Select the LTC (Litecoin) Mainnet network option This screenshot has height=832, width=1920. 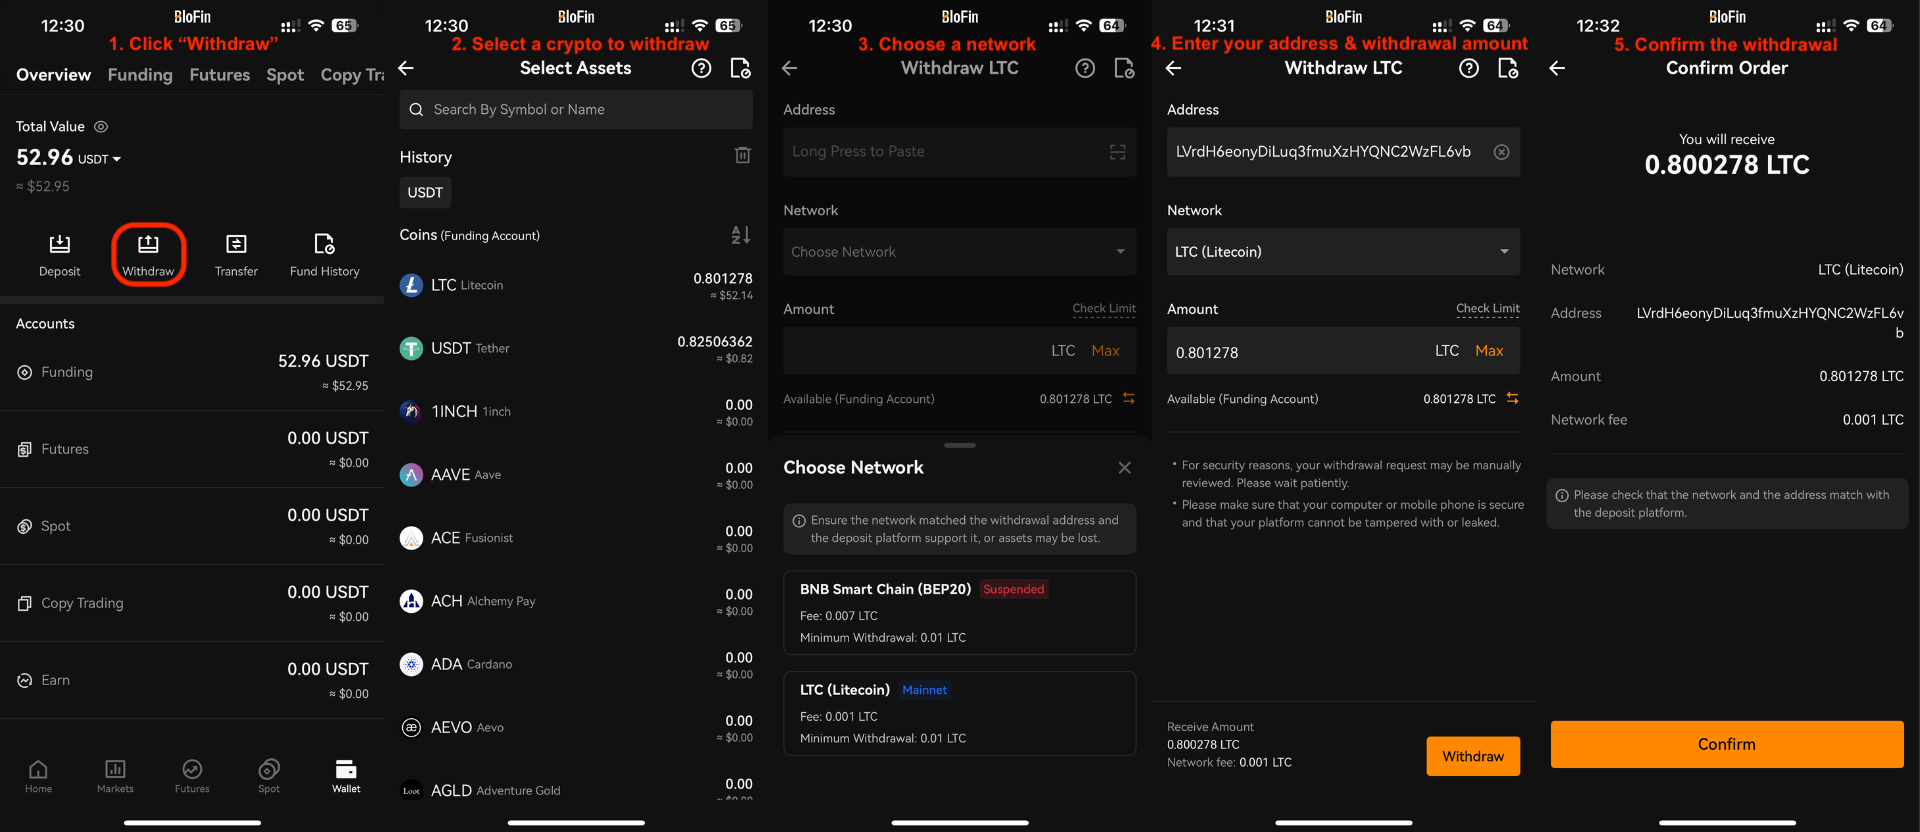(959, 713)
